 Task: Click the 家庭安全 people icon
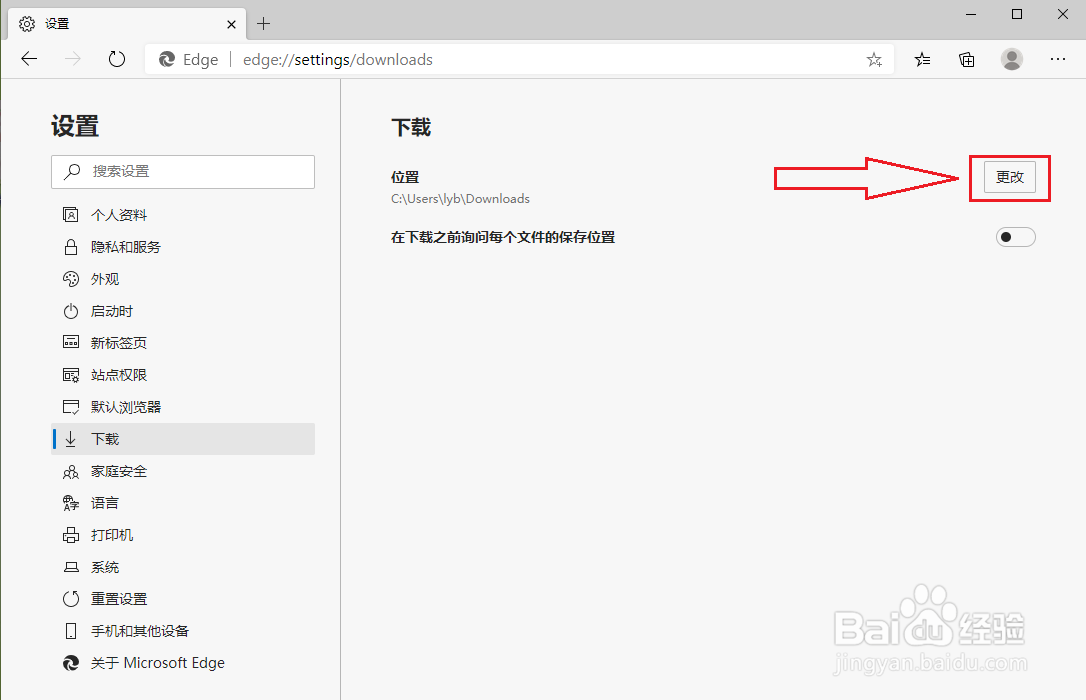(x=71, y=472)
